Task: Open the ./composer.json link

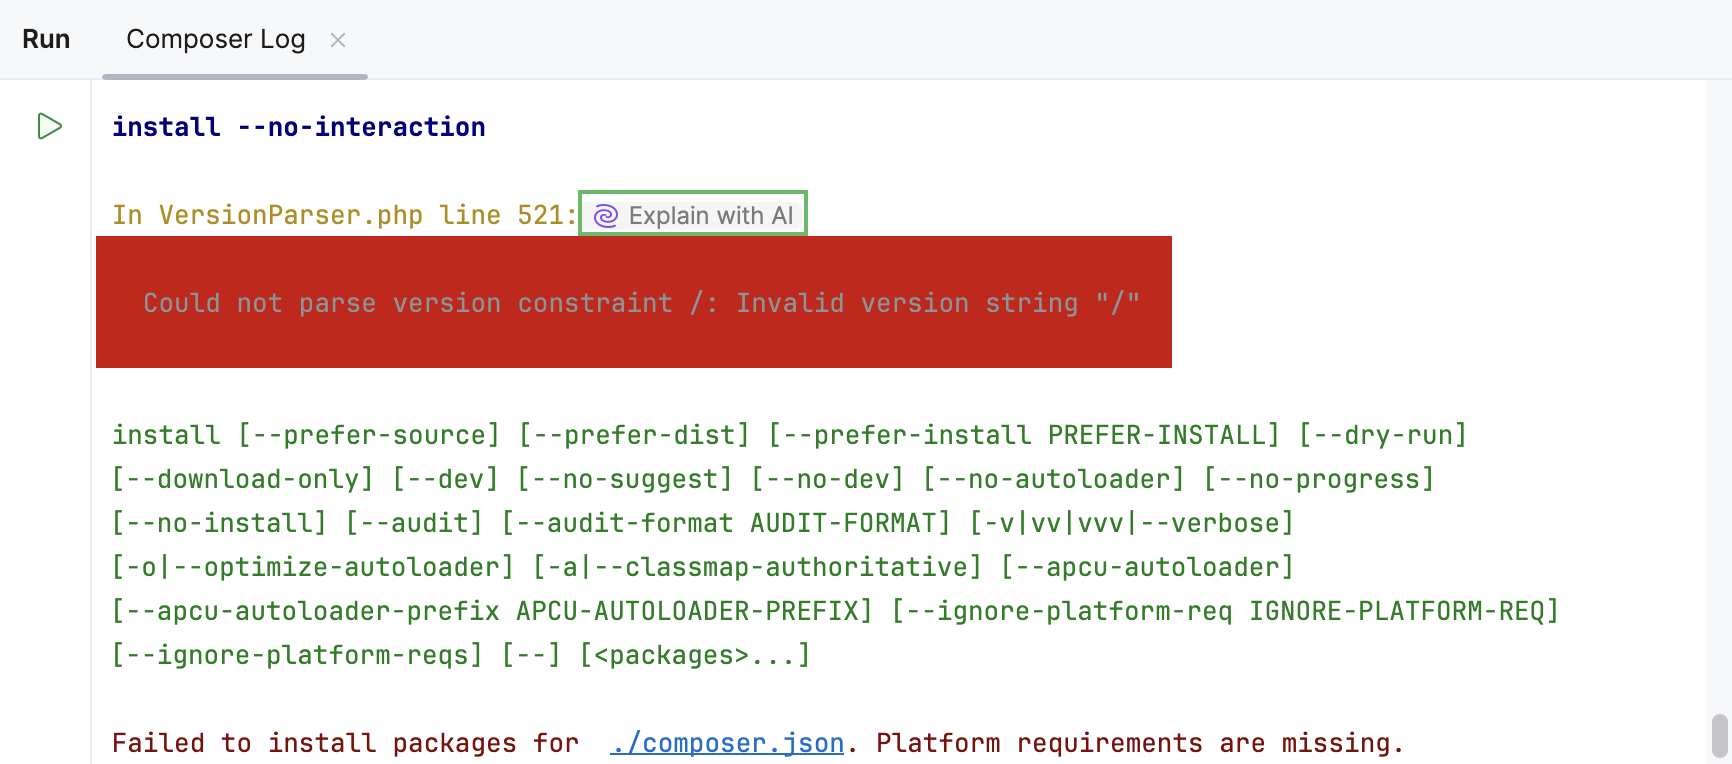Action: (727, 743)
